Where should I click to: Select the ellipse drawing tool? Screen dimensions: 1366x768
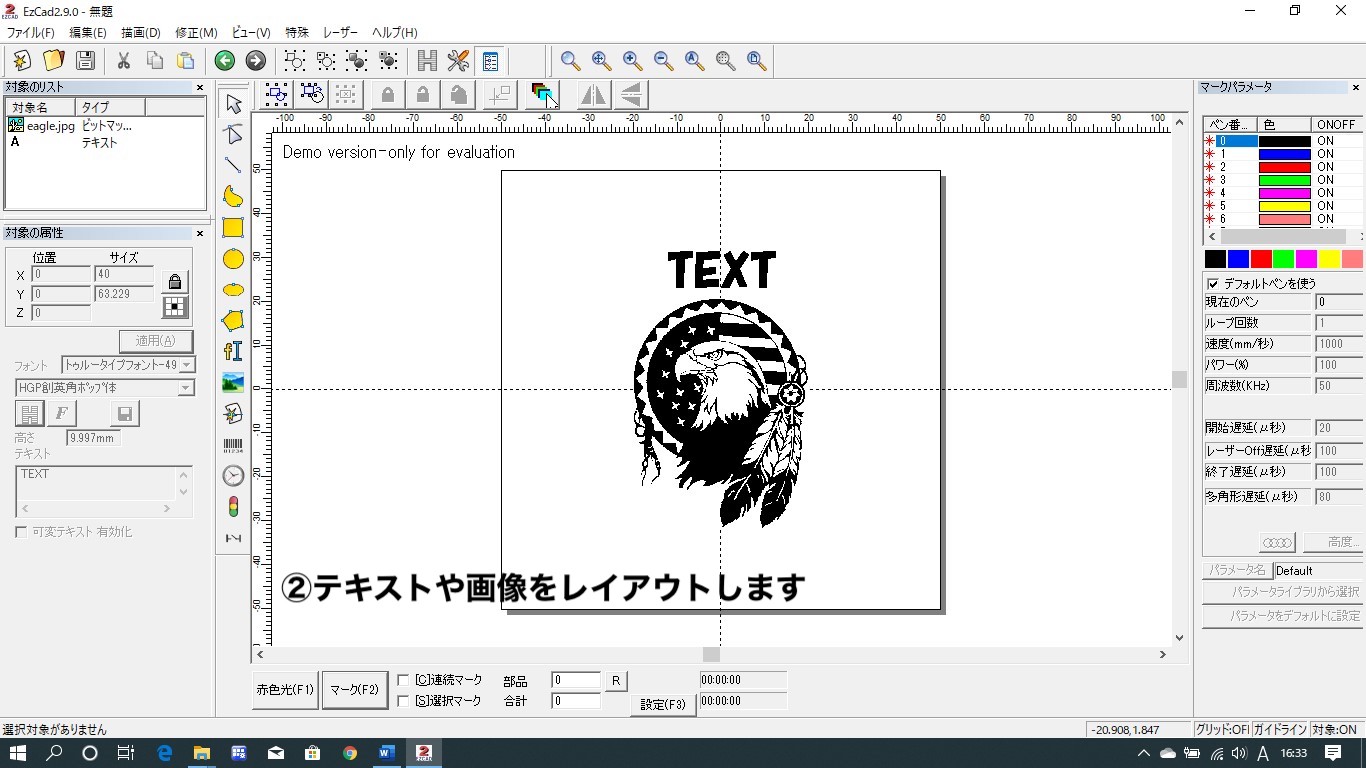(233, 290)
